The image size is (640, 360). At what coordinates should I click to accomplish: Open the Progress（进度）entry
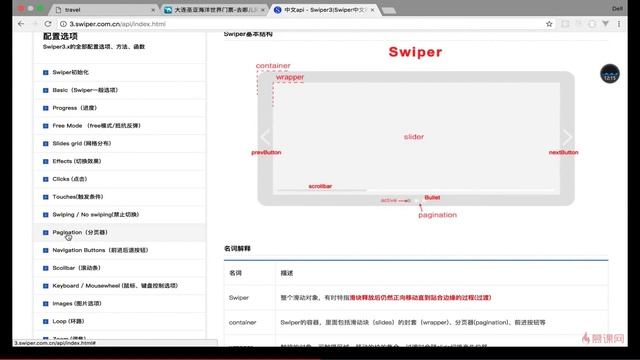click(74, 108)
